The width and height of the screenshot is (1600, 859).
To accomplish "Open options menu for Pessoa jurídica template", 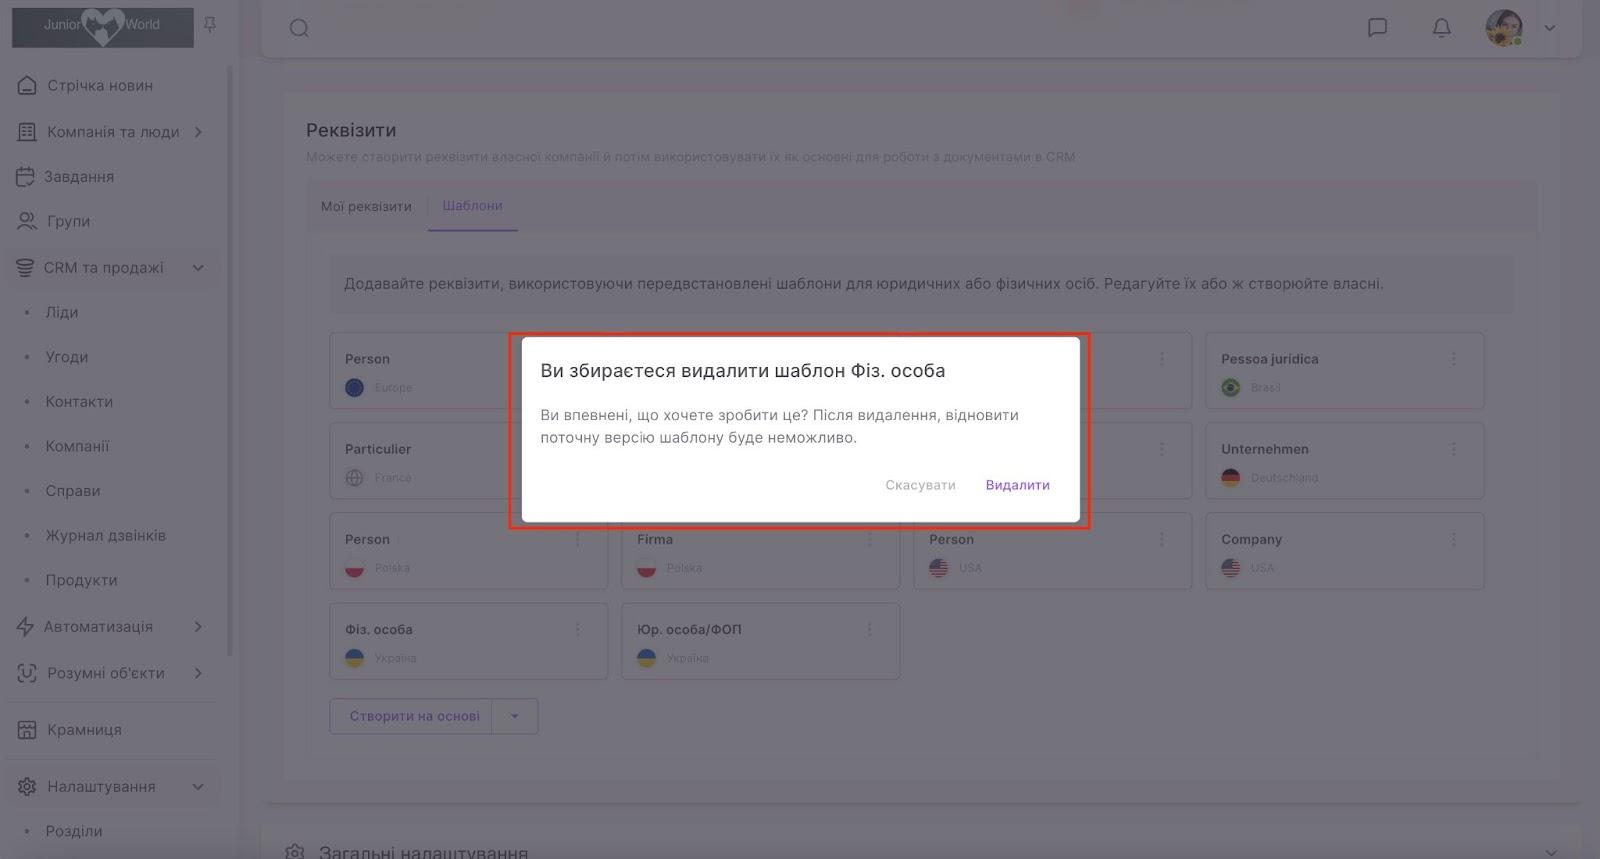I will [x=1454, y=358].
